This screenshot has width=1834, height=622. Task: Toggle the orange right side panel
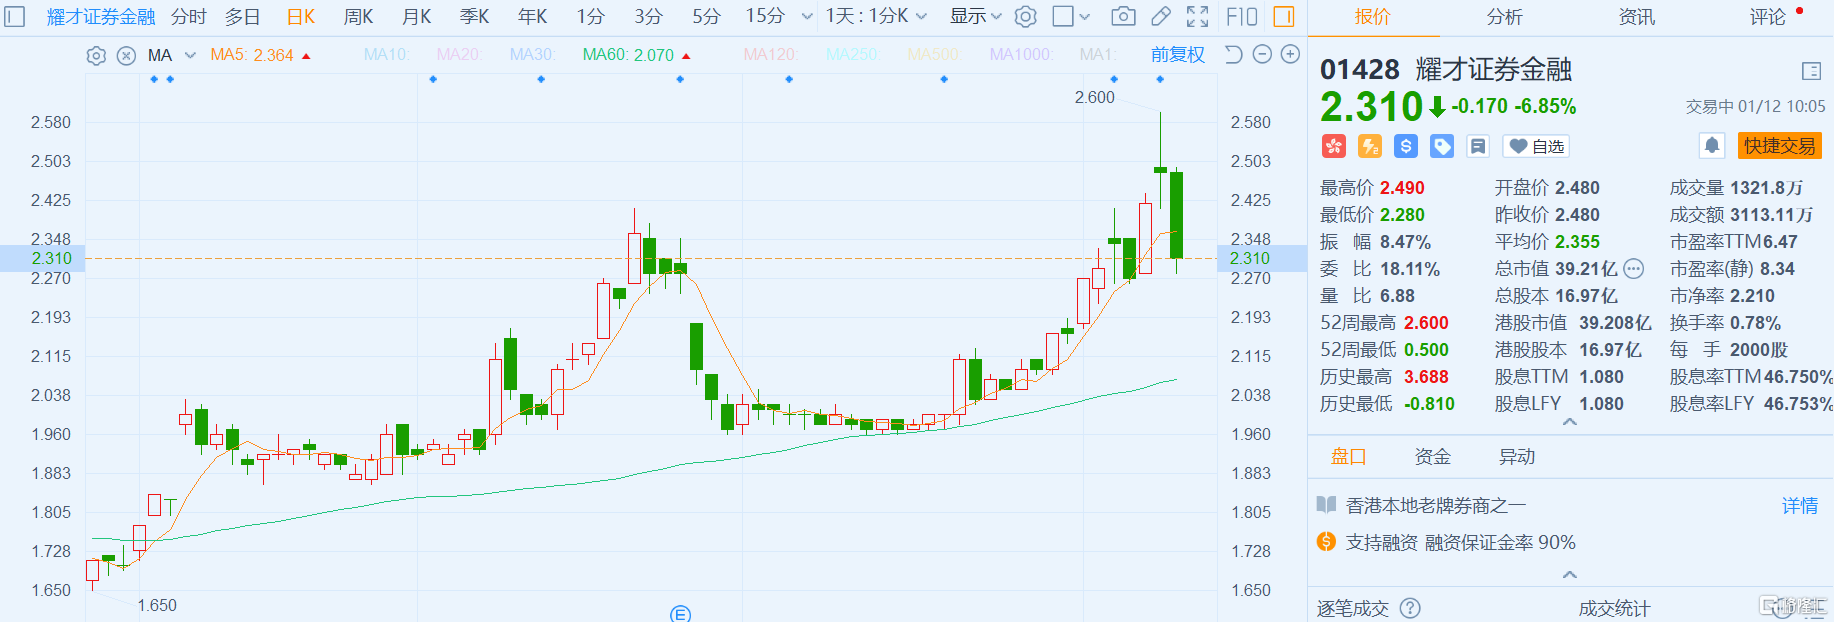(x=1284, y=16)
